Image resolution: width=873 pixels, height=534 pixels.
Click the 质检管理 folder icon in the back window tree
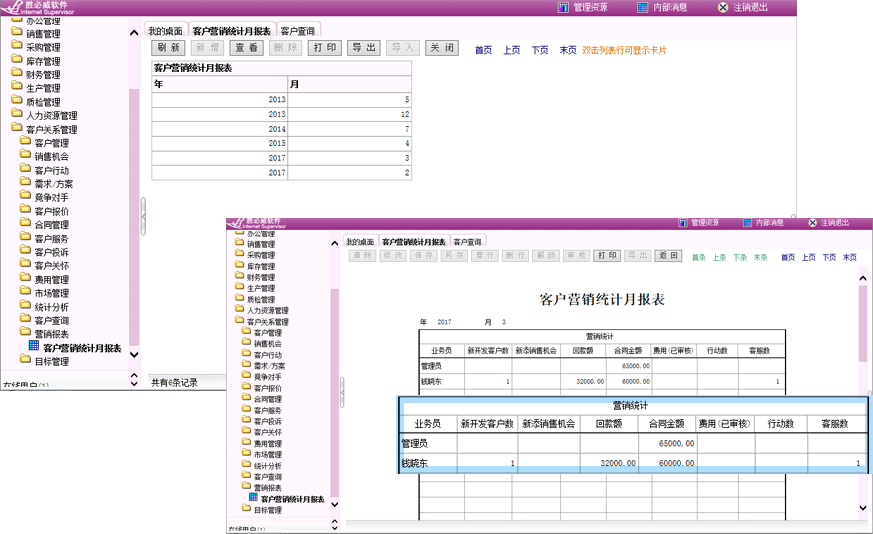pyautogui.click(x=17, y=100)
